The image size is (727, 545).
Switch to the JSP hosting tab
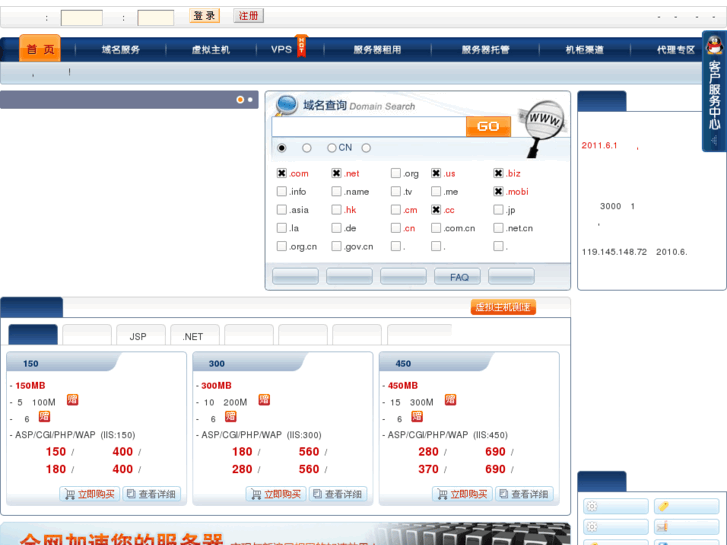[x=140, y=335]
